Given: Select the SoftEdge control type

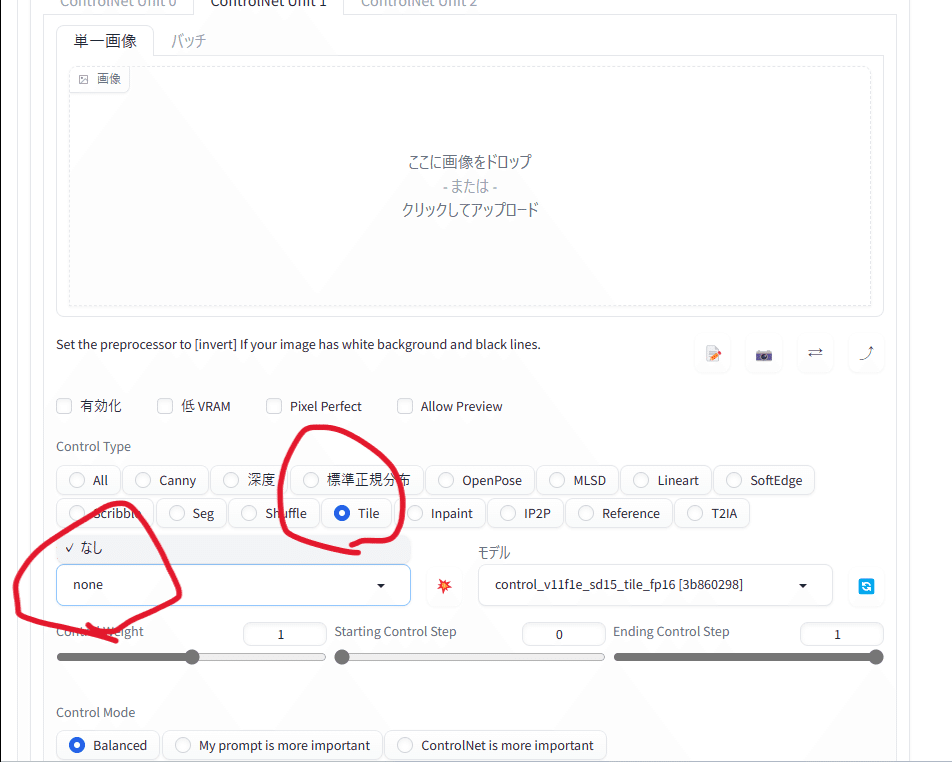Looking at the screenshot, I should click(764, 480).
